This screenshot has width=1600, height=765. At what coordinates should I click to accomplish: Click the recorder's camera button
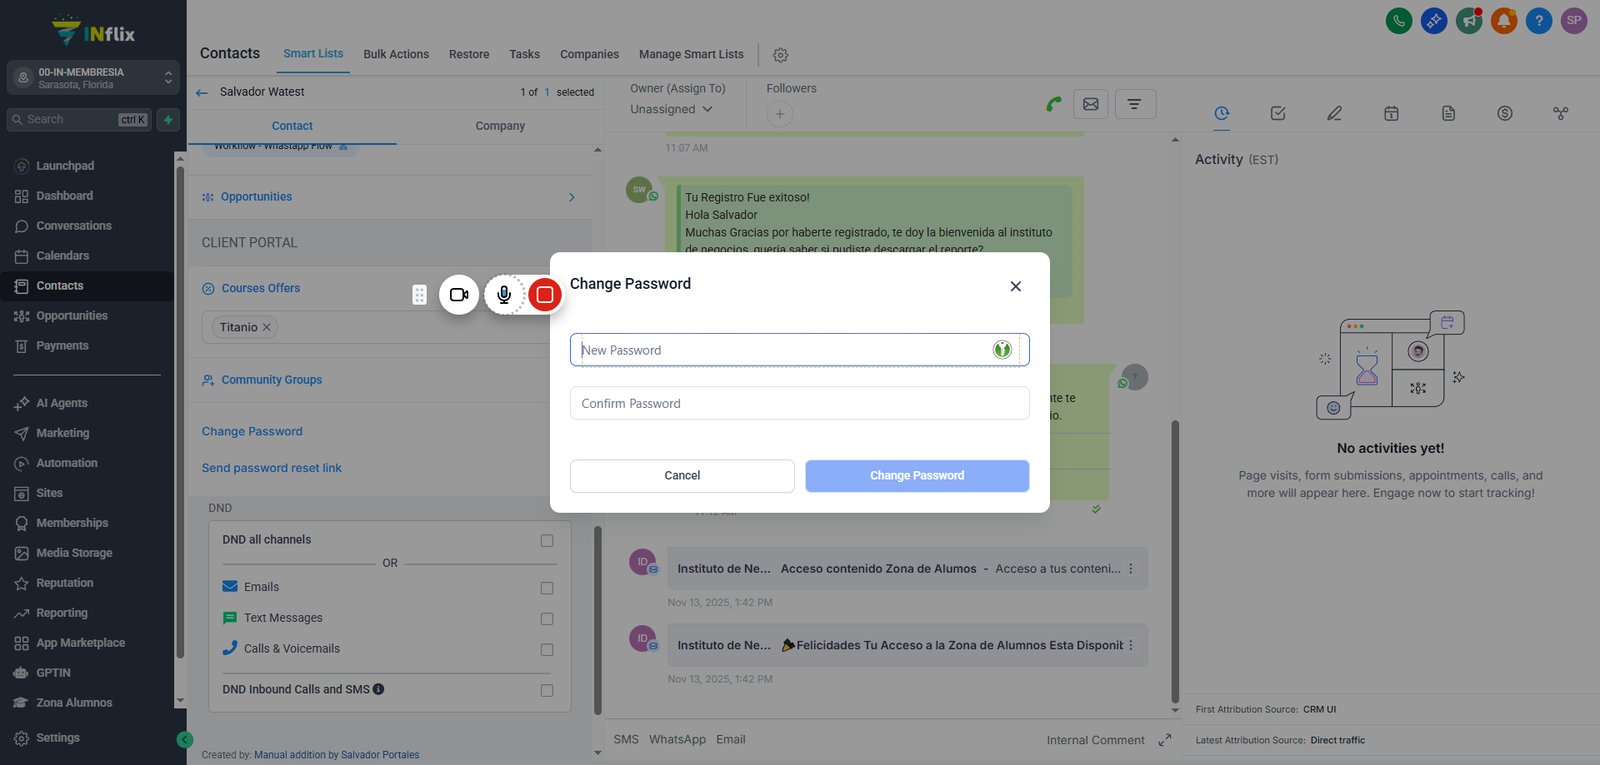coord(459,295)
